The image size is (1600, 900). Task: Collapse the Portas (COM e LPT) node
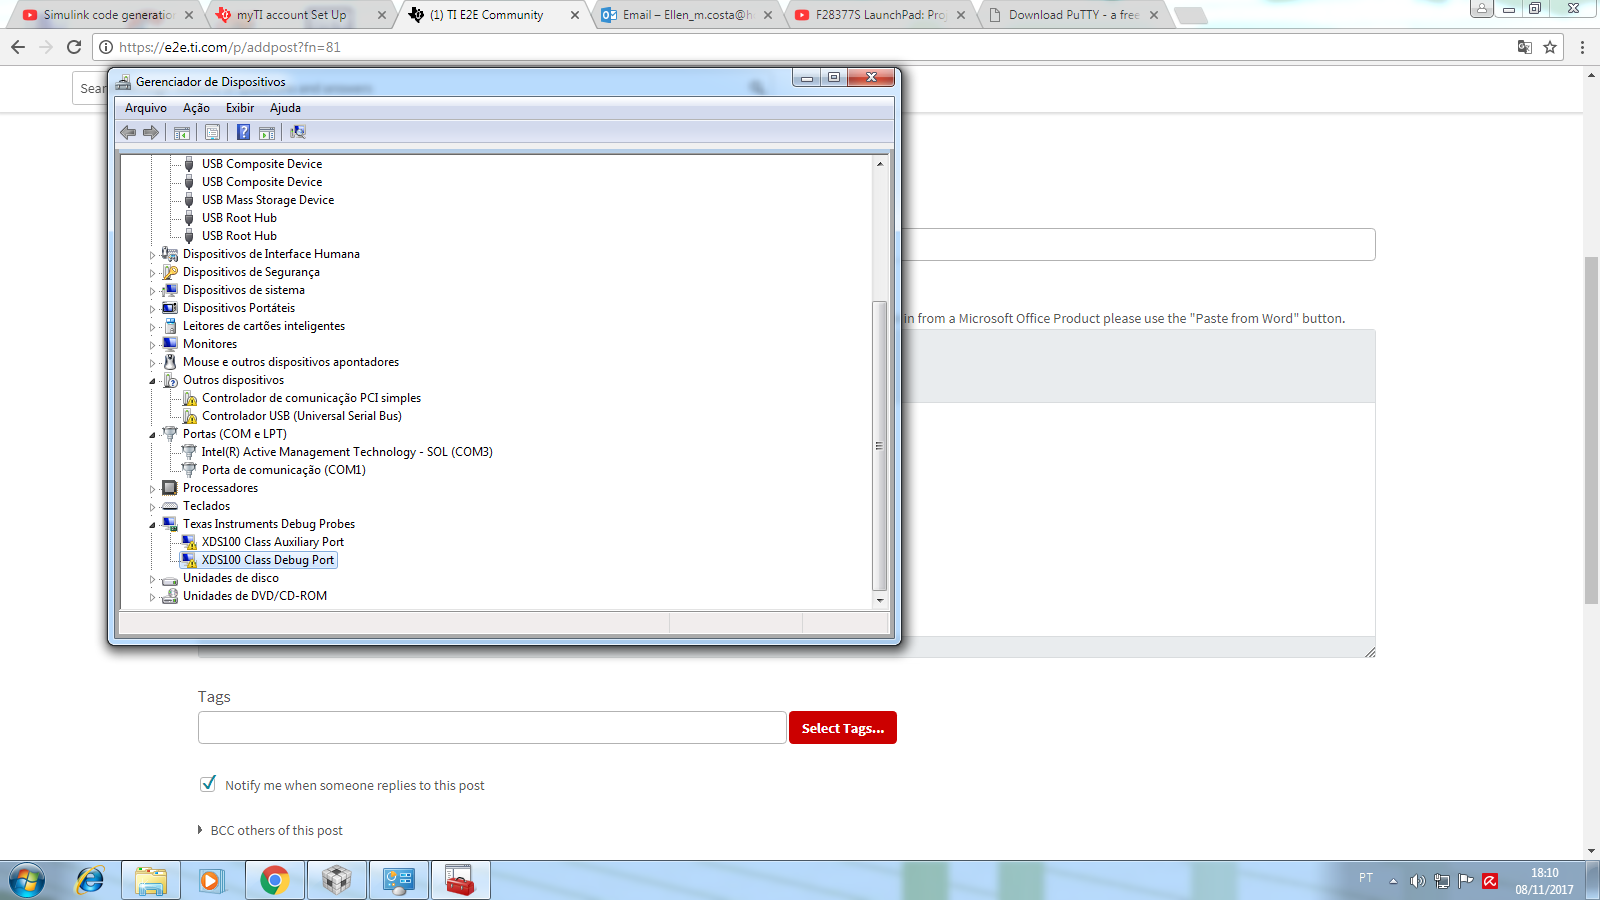[153, 435]
